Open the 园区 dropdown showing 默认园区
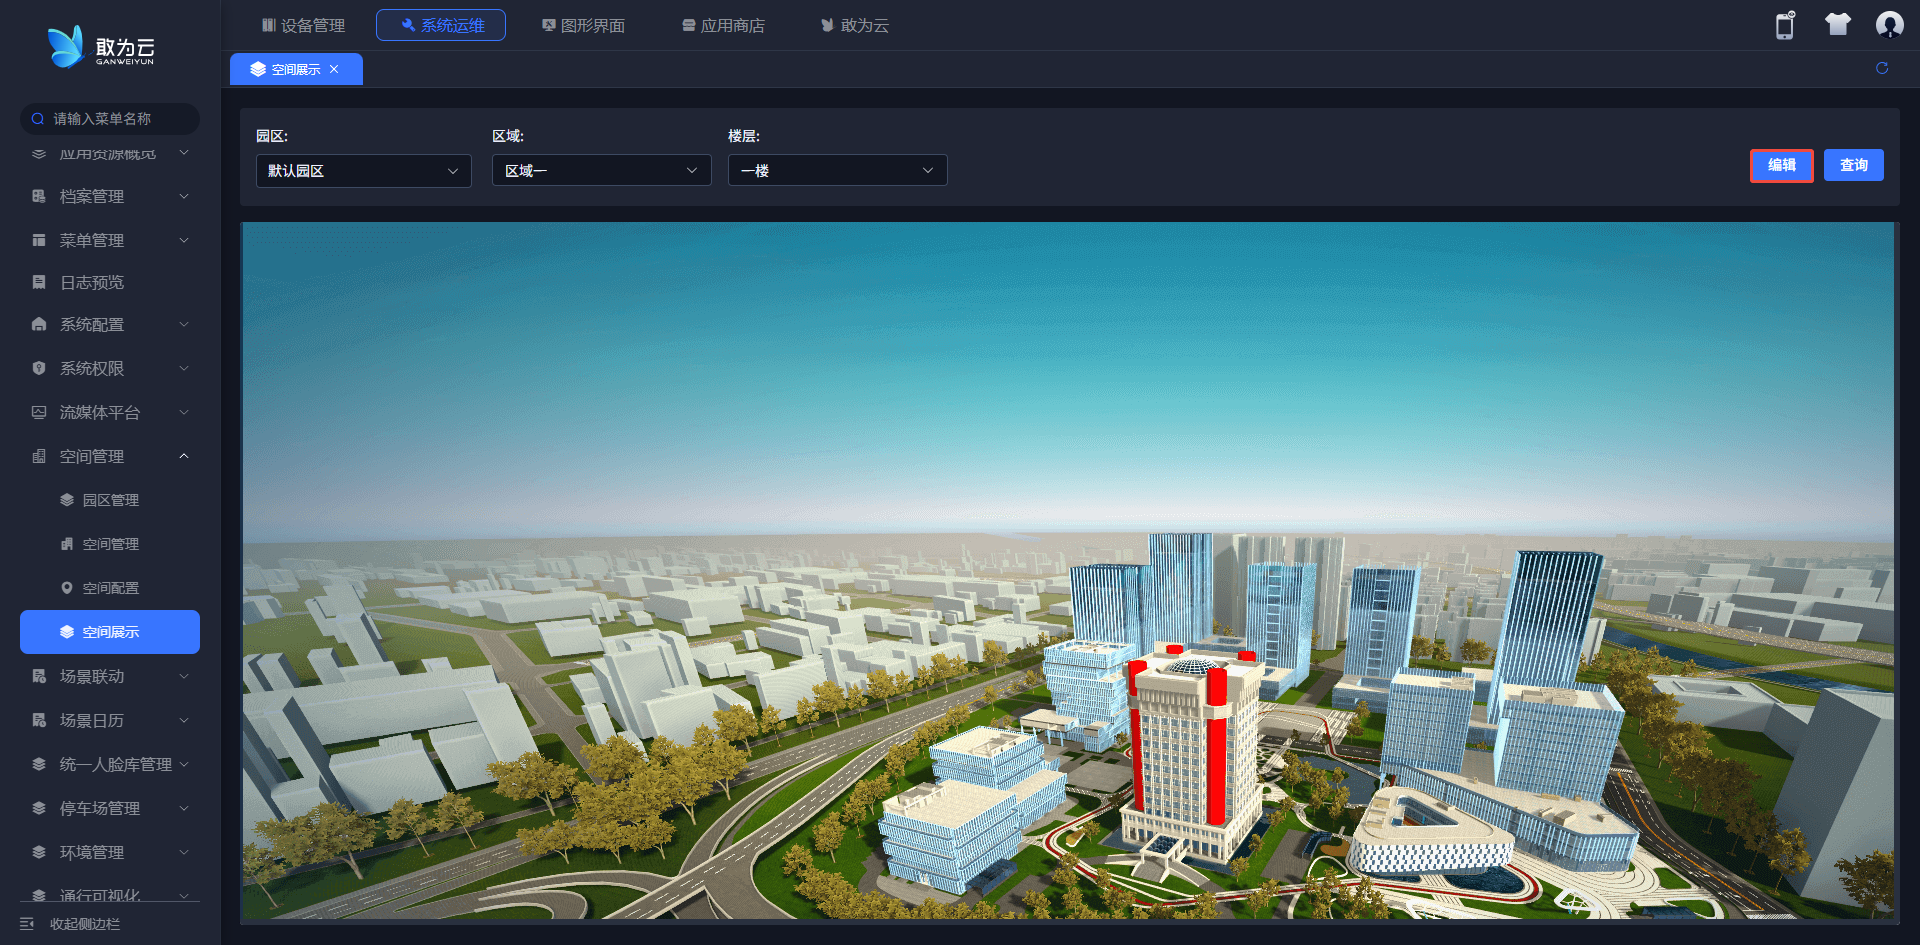 (364, 171)
